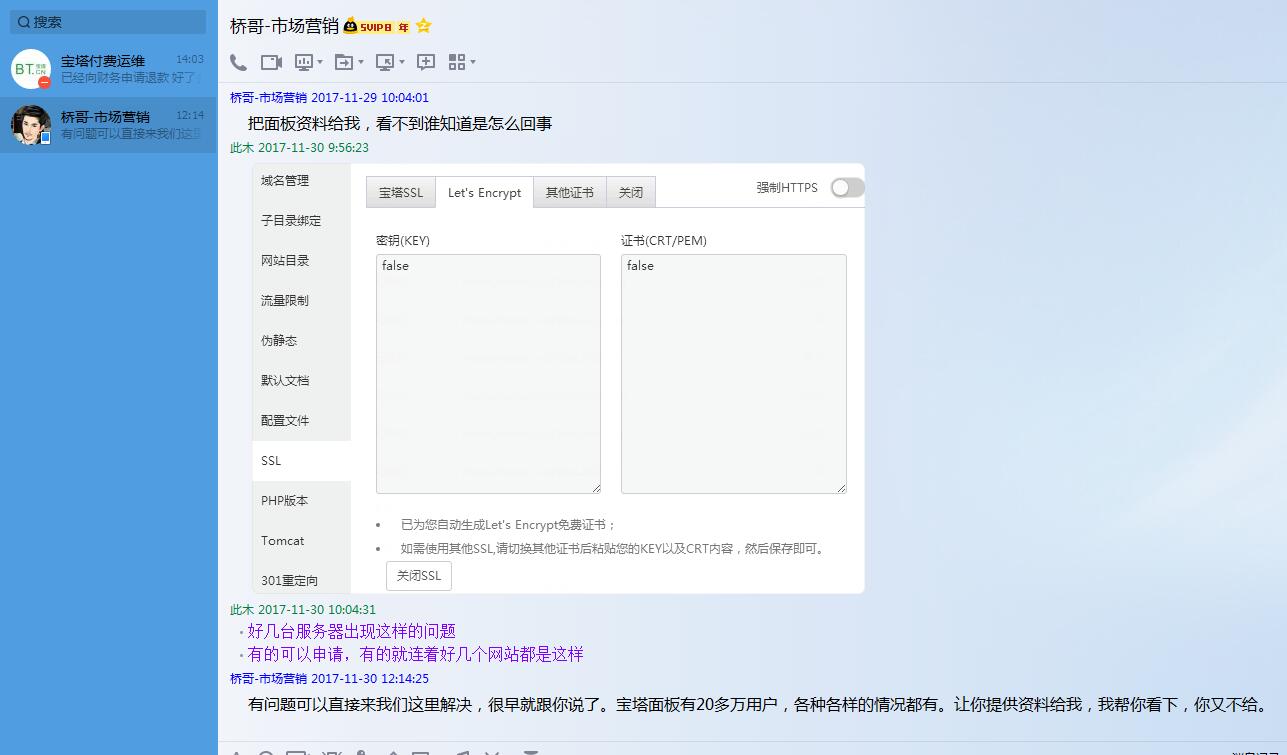Click the 关闭SSL button

pos(419,576)
